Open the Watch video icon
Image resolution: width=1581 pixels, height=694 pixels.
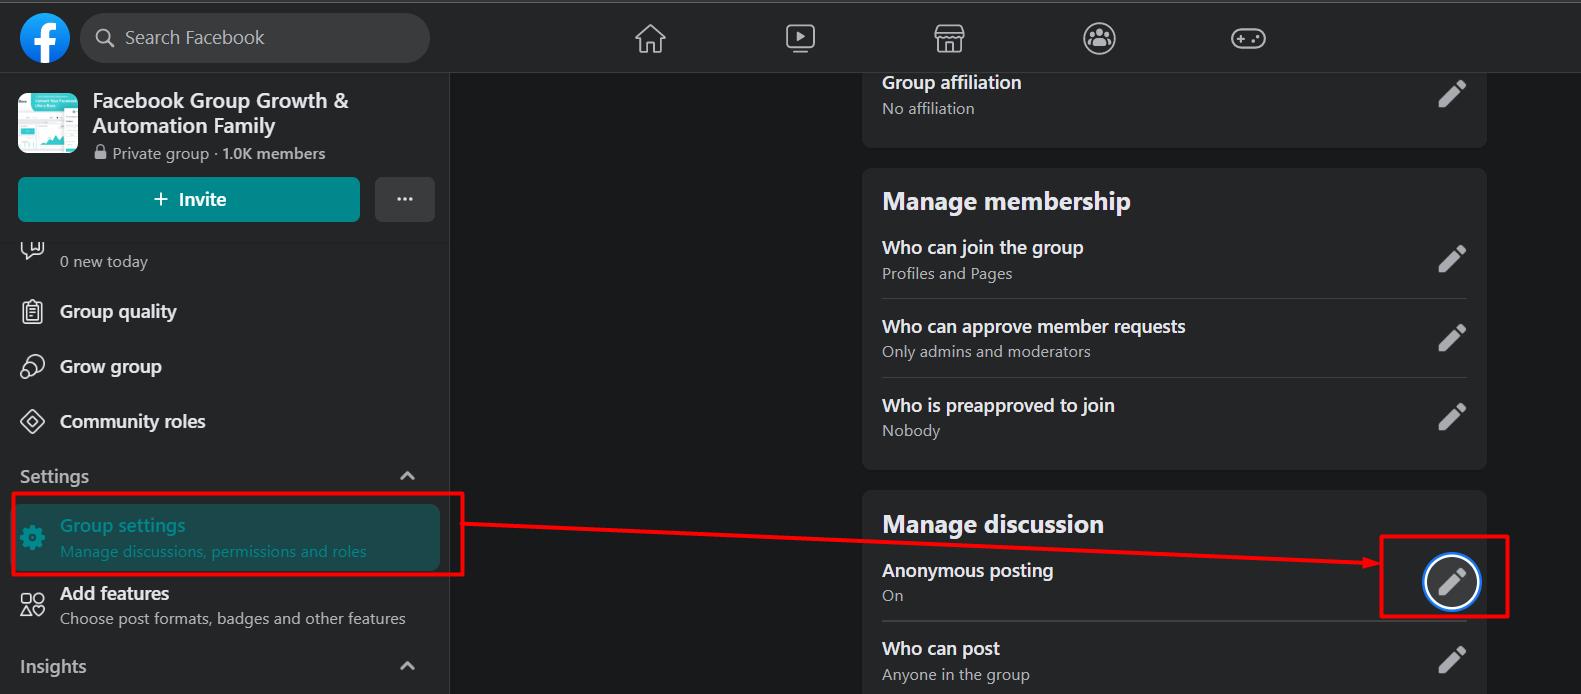[800, 38]
